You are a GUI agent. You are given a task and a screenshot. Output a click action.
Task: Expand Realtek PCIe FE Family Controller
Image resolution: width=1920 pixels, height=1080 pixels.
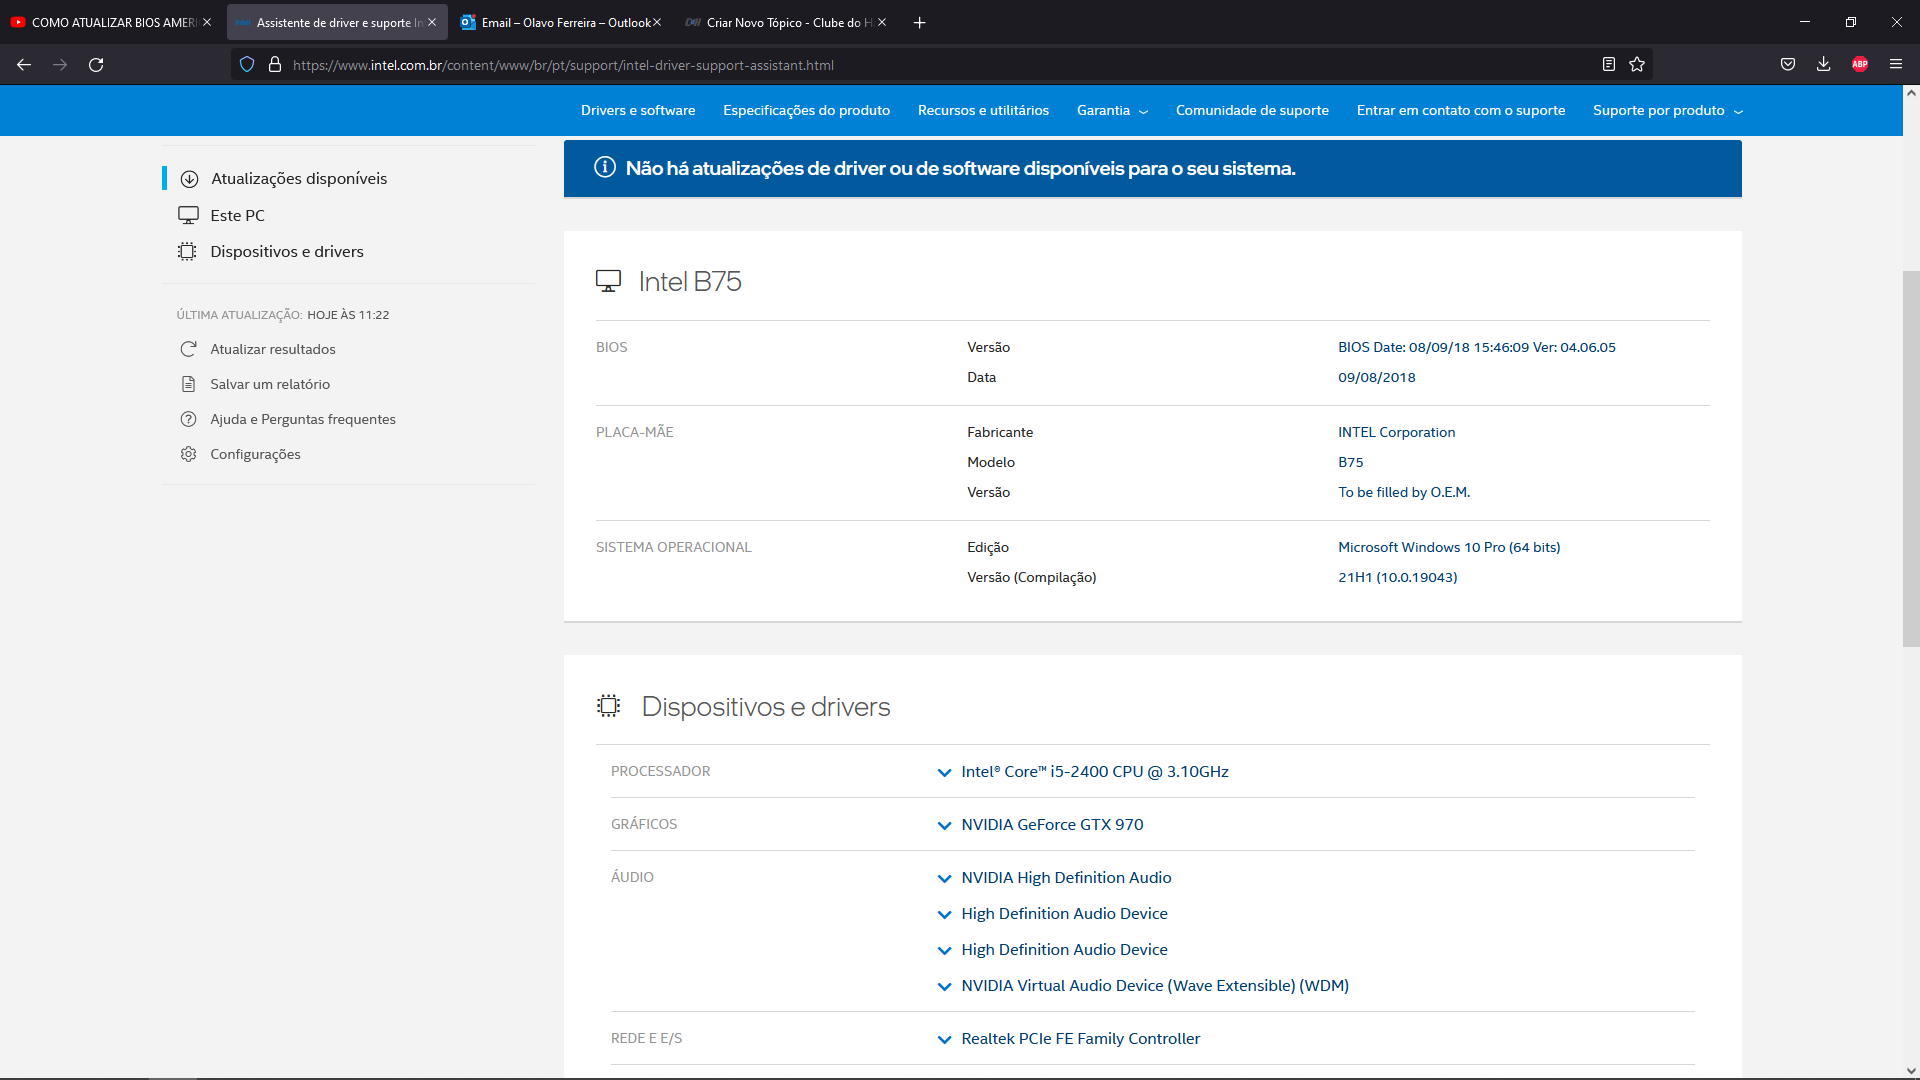point(1069,1039)
